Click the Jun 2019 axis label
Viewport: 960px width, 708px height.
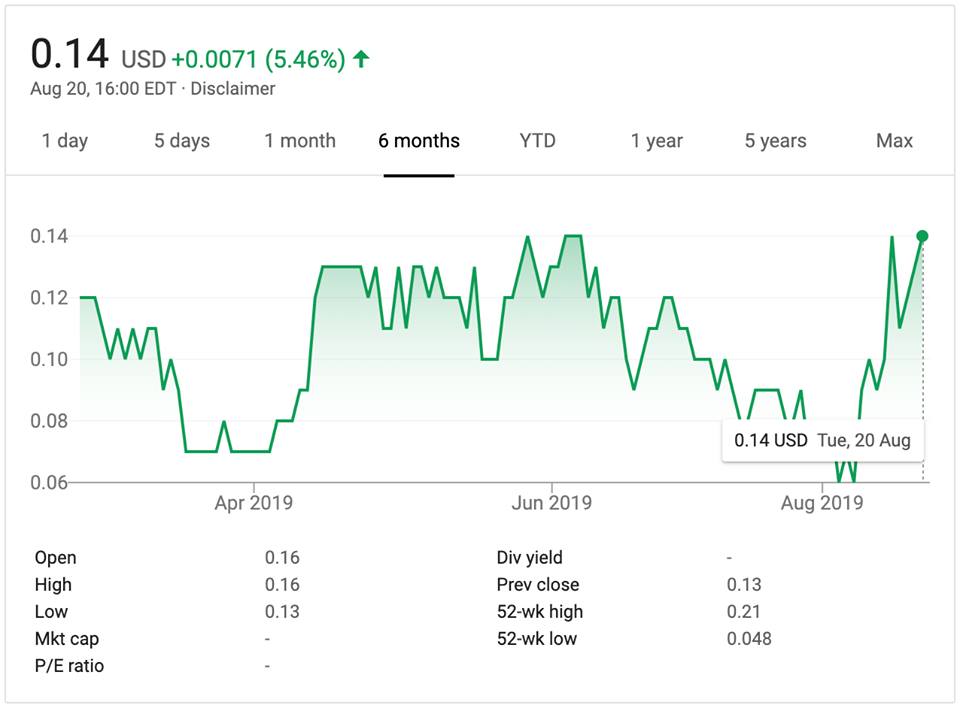[x=551, y=502]
